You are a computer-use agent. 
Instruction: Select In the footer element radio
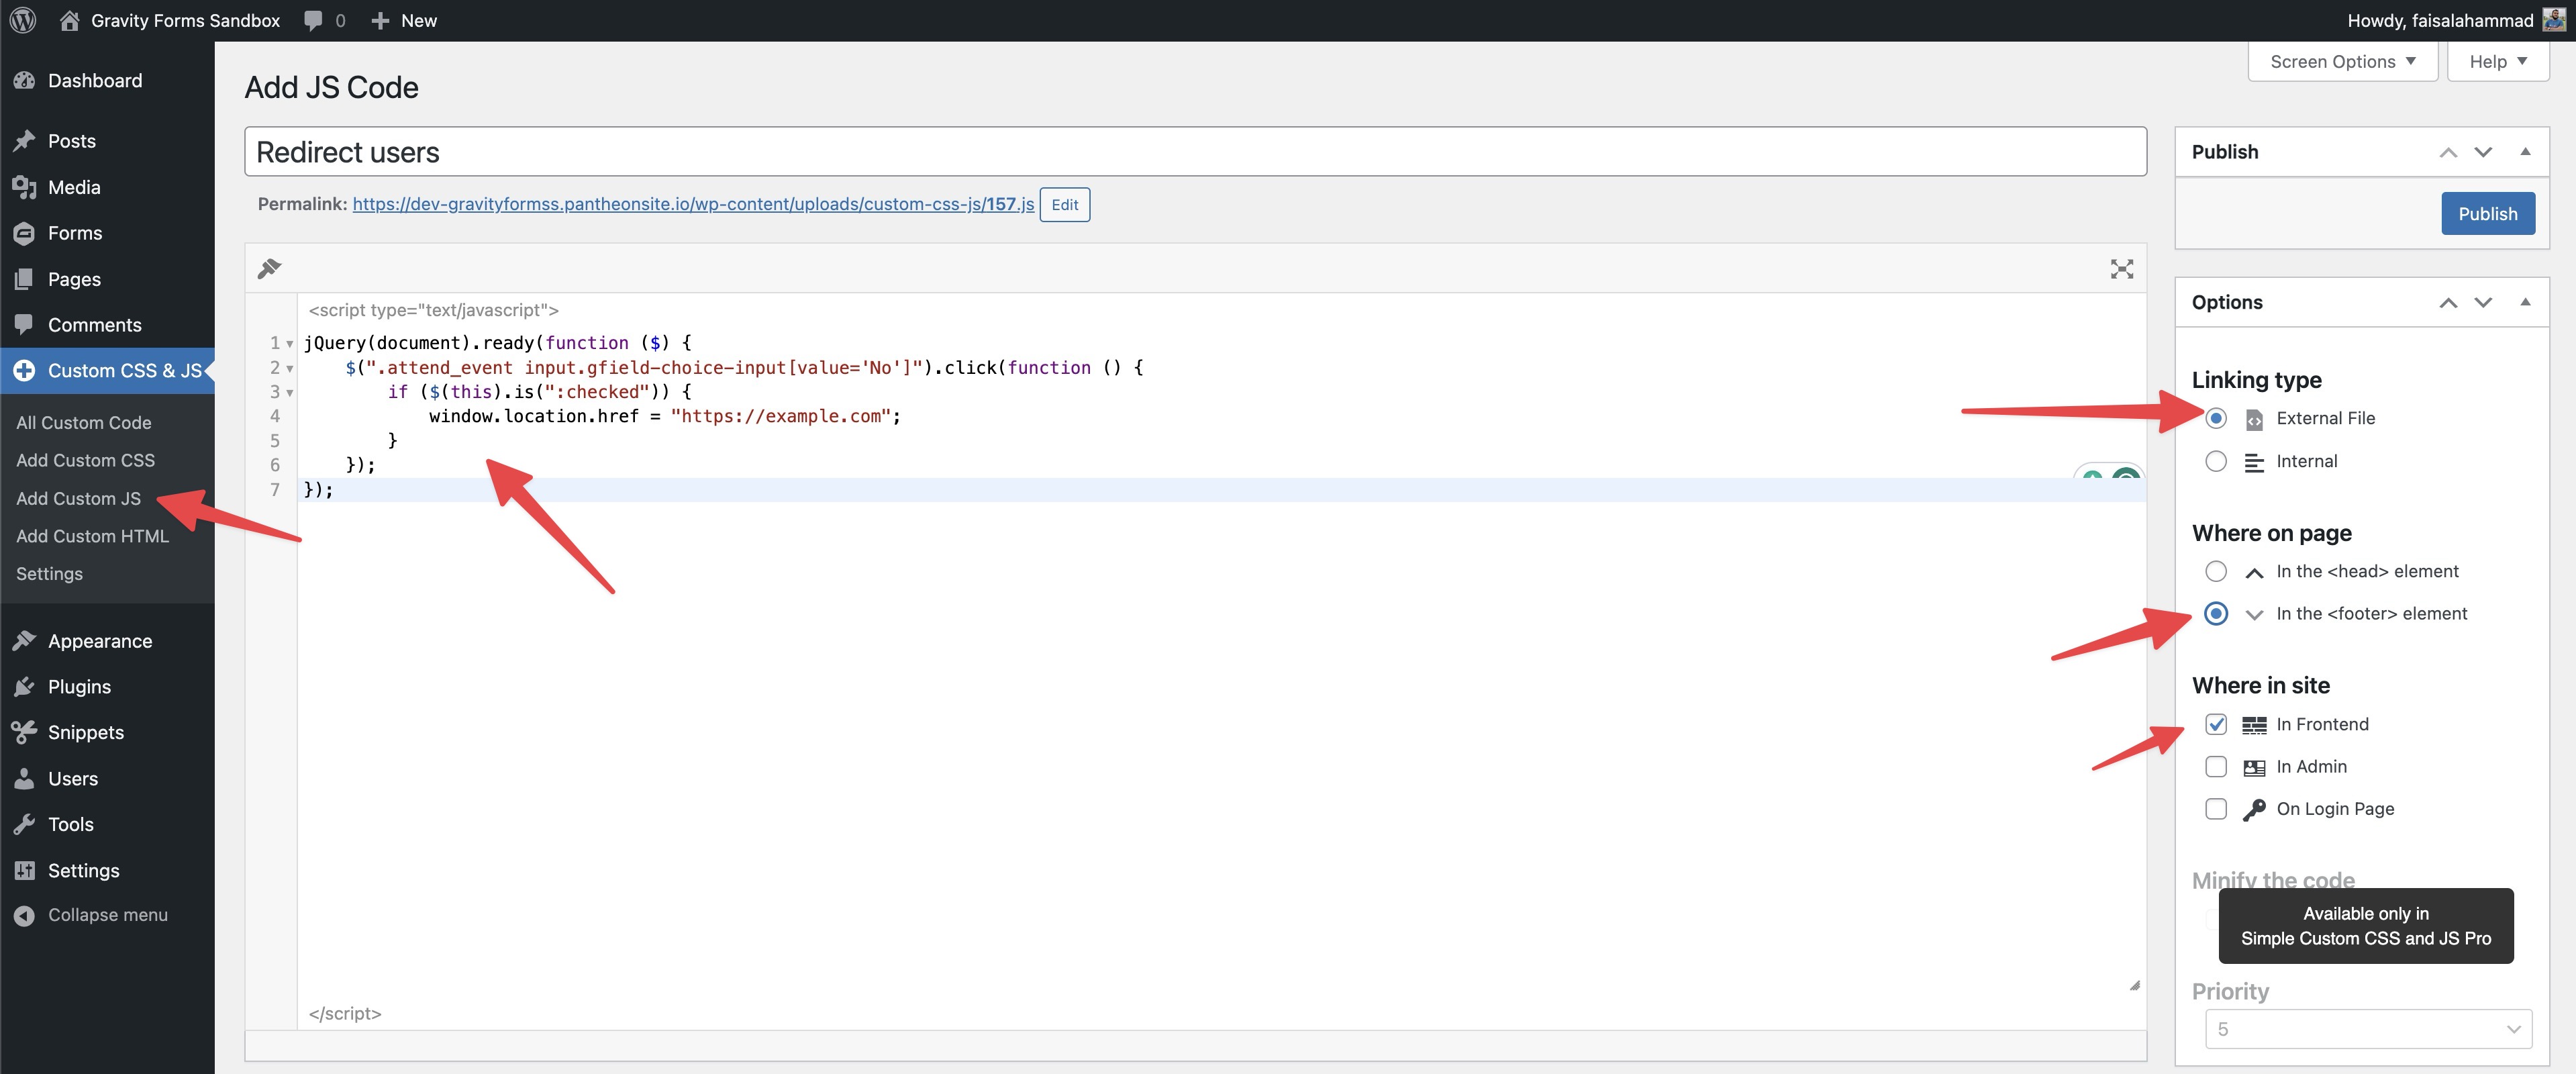pos(2216,613)
